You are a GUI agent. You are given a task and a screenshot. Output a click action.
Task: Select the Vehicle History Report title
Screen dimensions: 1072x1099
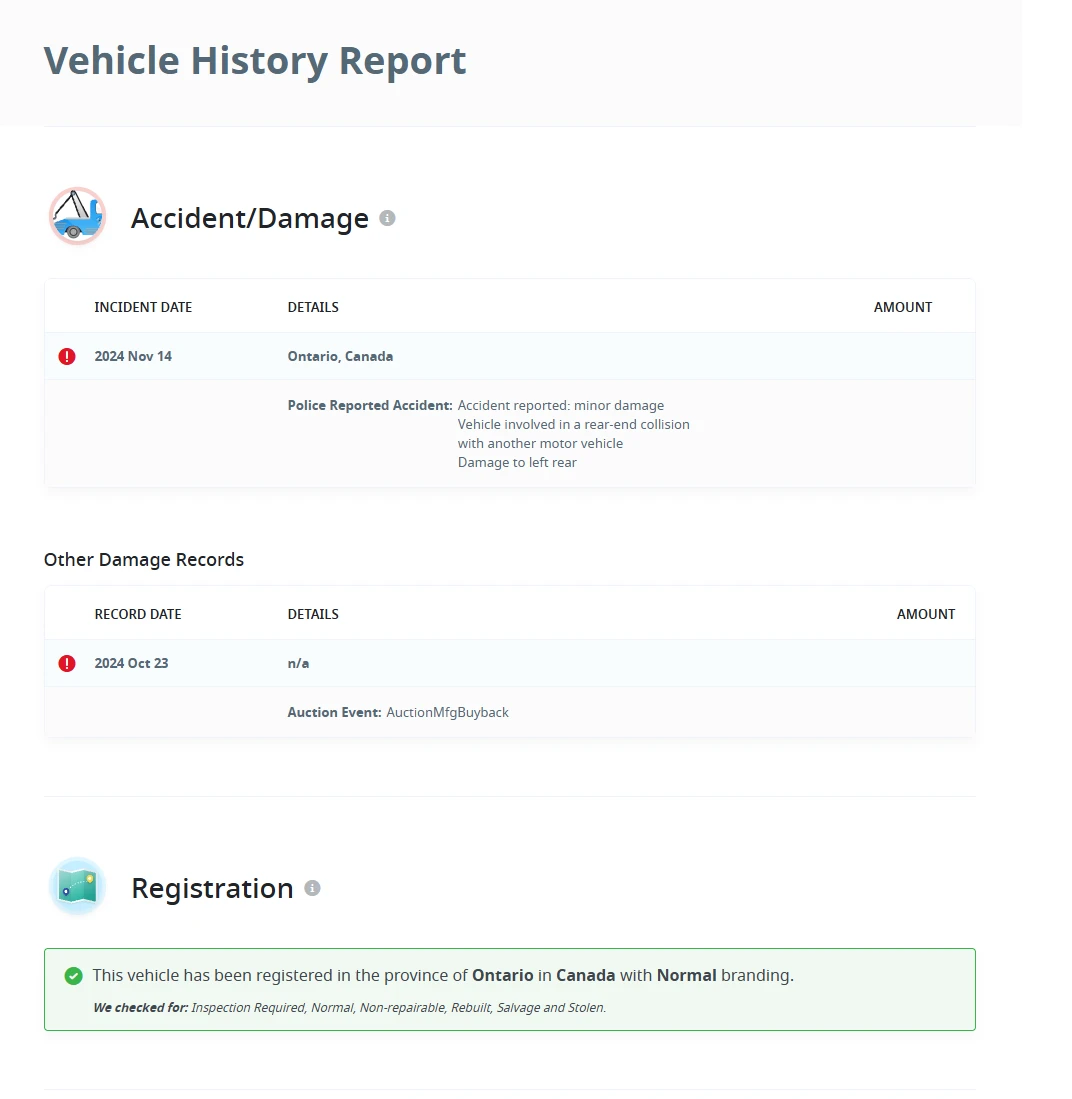(x=255, y=60)
